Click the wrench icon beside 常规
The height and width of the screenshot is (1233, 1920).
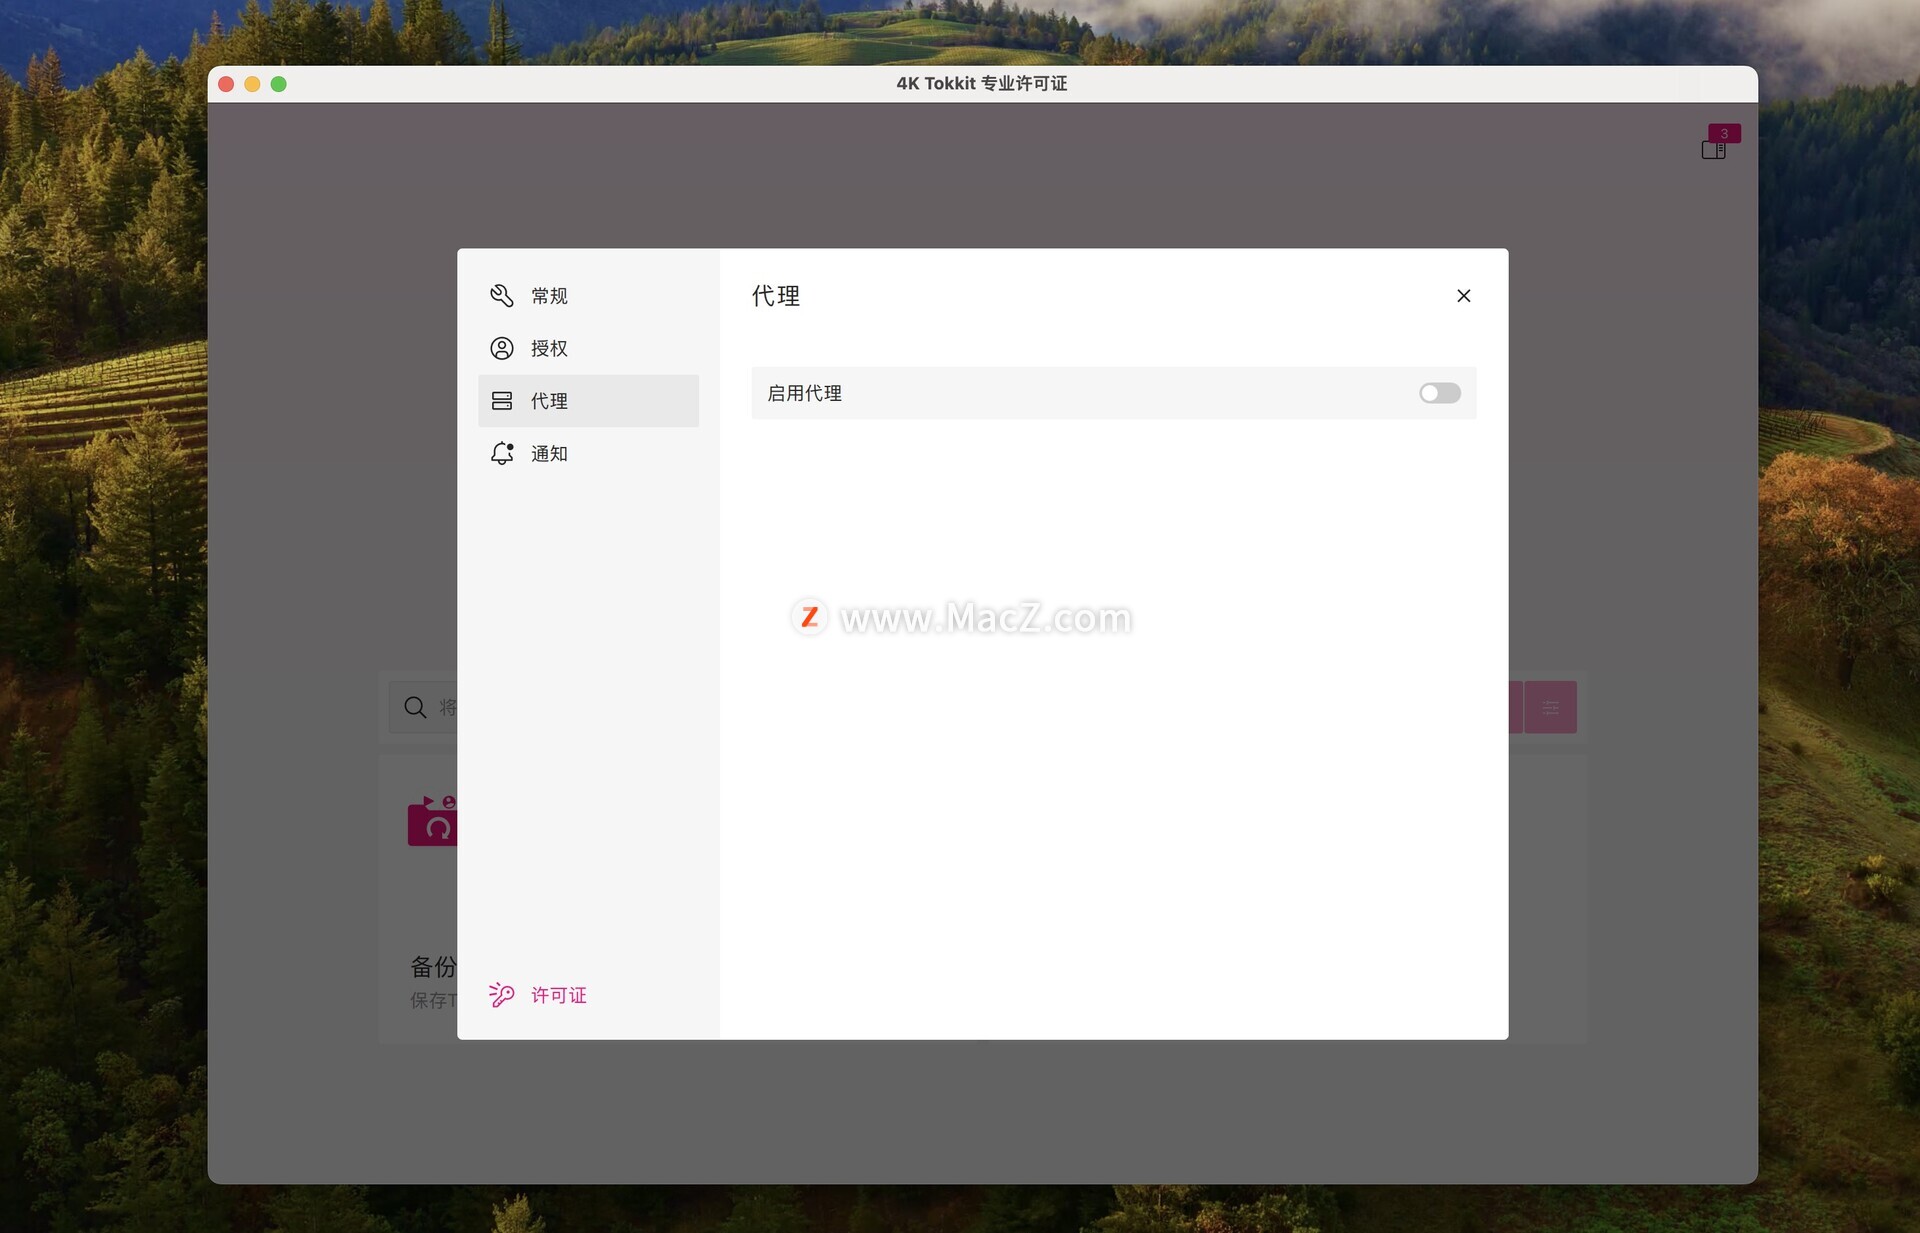pos(502,296)
